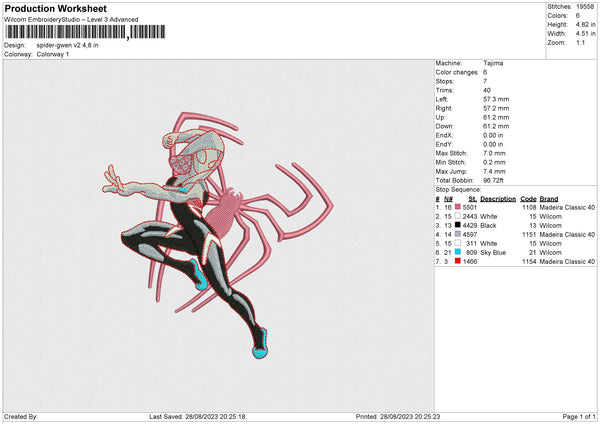Screen dimensions: 600x424
Task: Click the Height value 4.82 in
Action: (585, 24)
